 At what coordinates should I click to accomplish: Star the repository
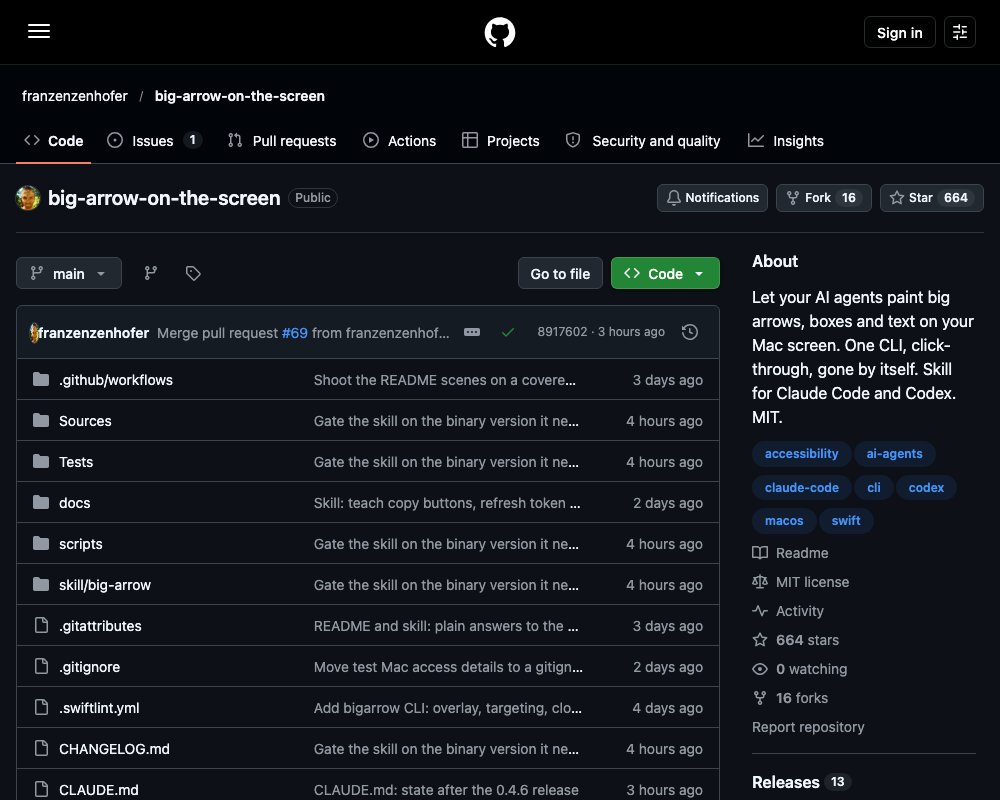click(932, 198)
